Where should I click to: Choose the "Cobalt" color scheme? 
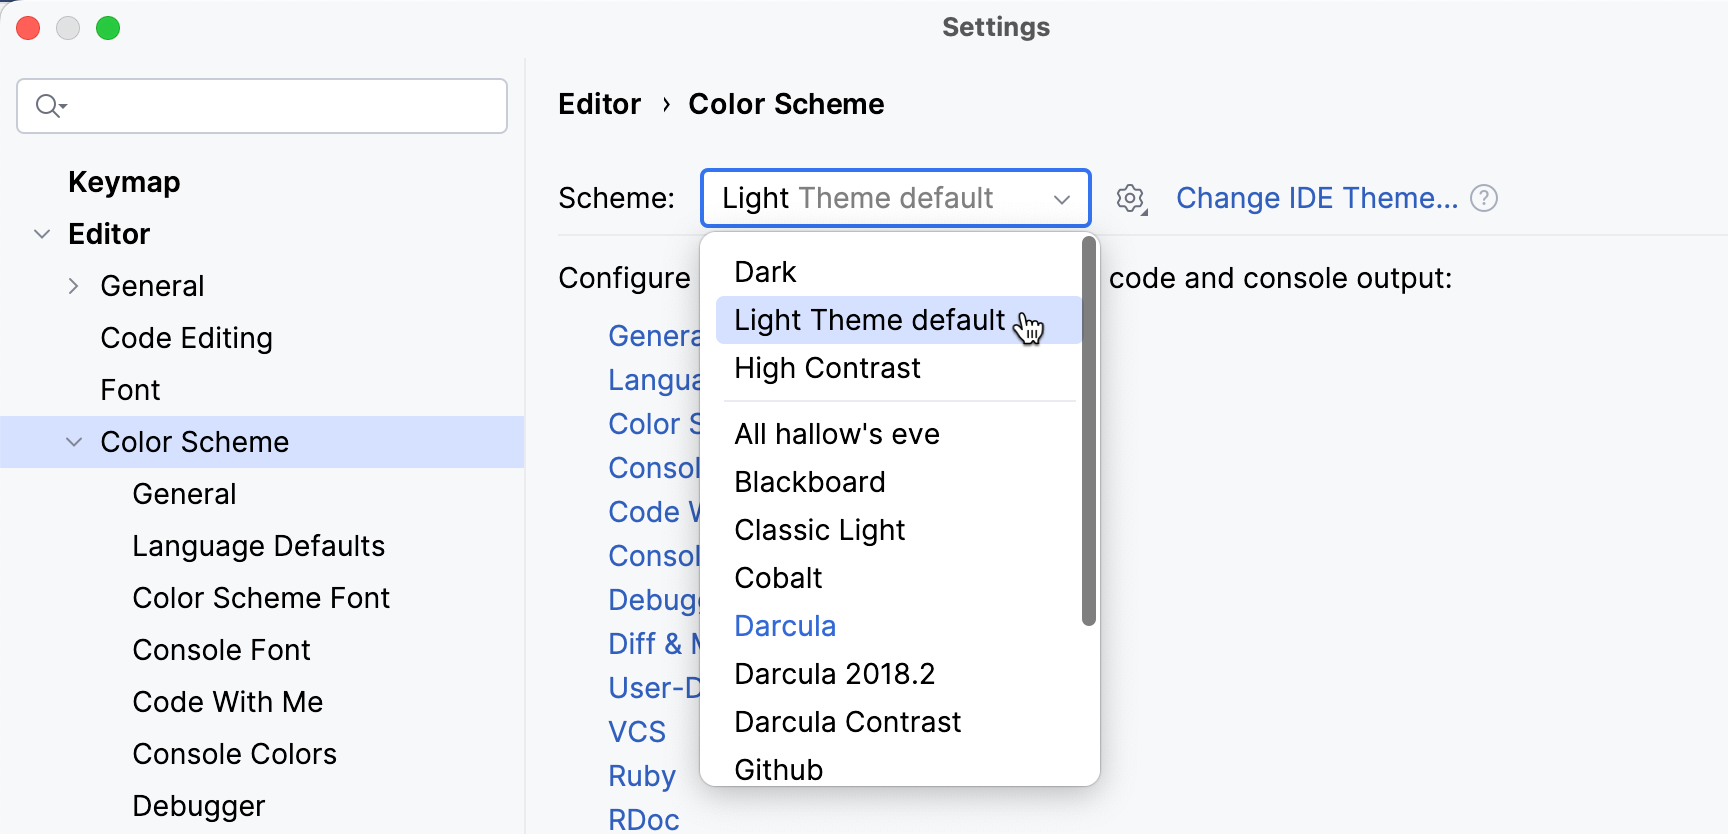pyautogui.click(x=778, y=577)
